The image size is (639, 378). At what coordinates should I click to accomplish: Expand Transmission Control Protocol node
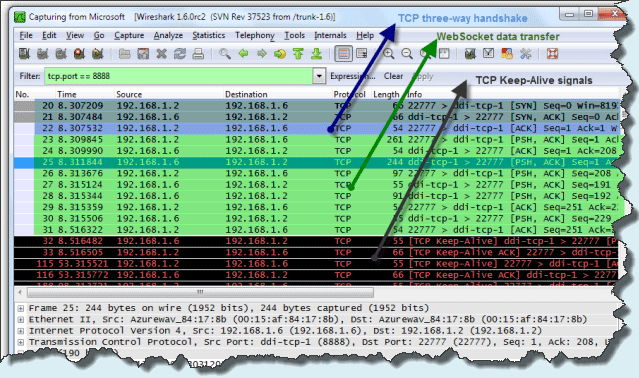pos(20,342)
